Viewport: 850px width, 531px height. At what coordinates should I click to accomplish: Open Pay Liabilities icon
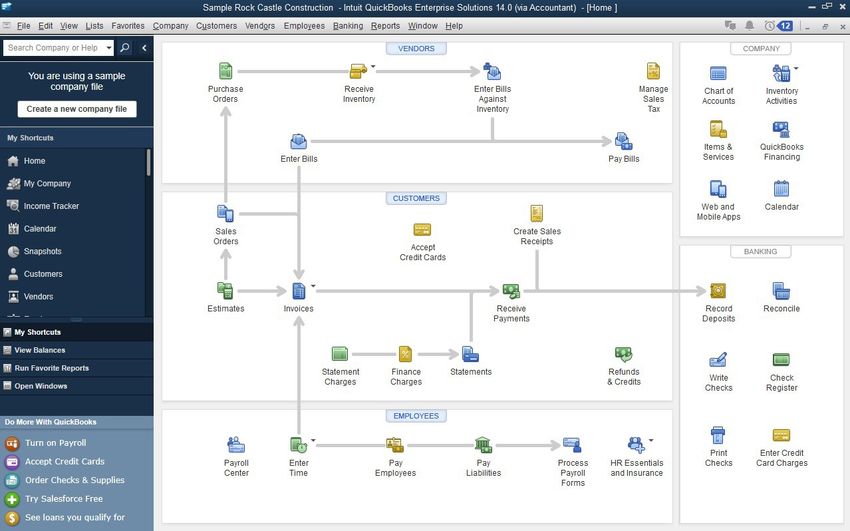(483, 445)
